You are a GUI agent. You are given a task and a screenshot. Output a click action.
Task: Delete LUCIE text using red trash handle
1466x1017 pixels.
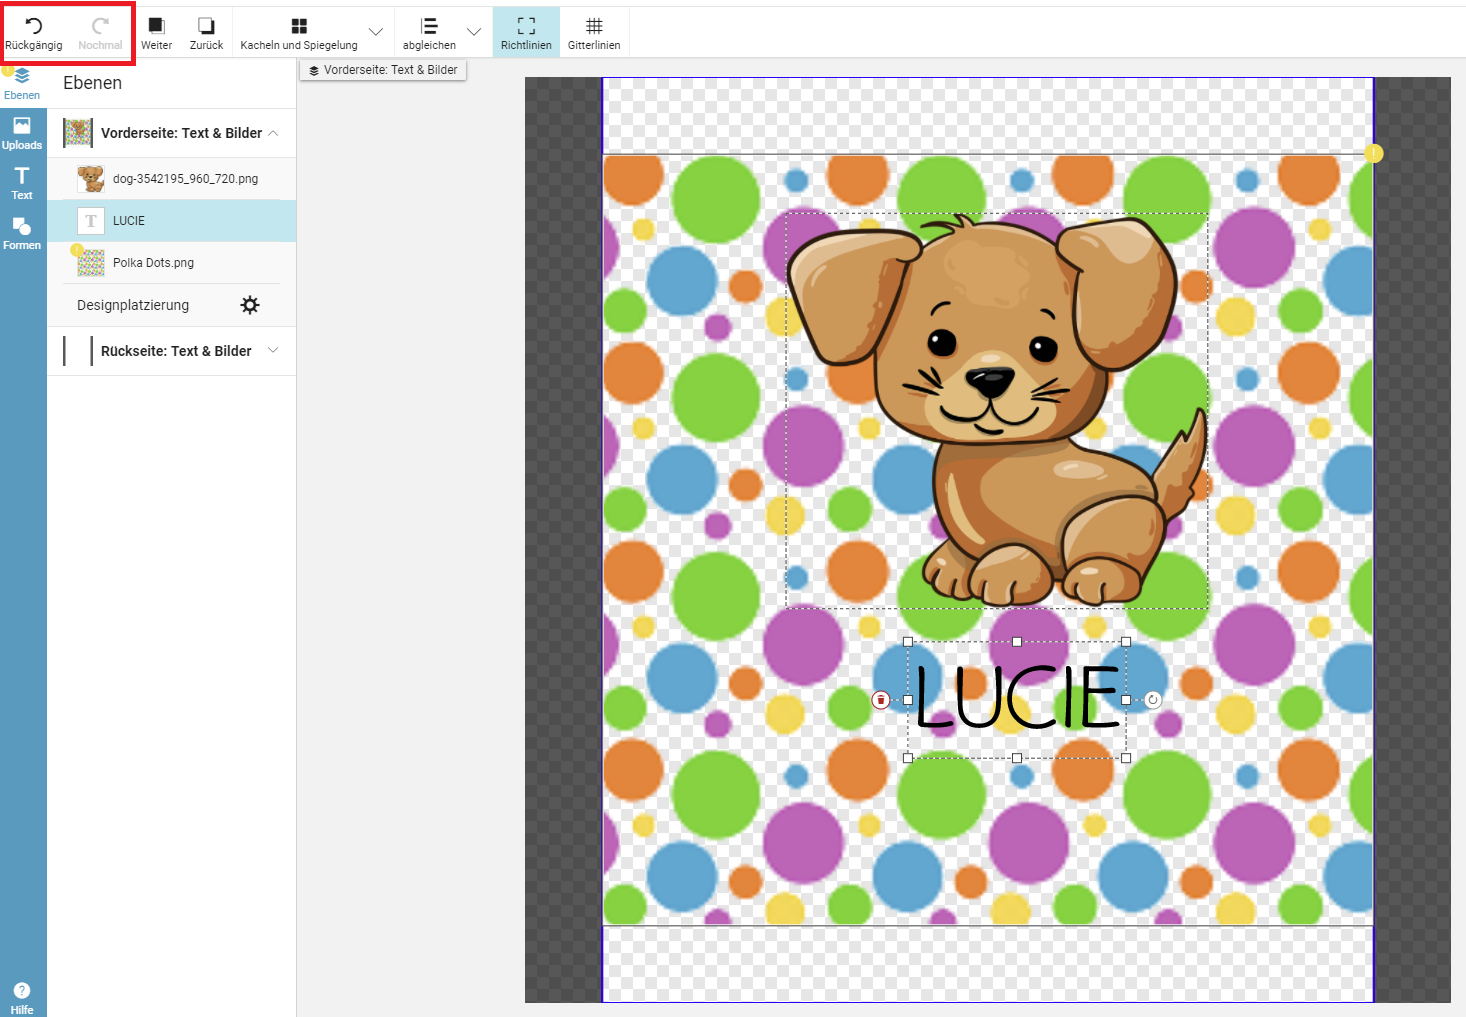881,700
